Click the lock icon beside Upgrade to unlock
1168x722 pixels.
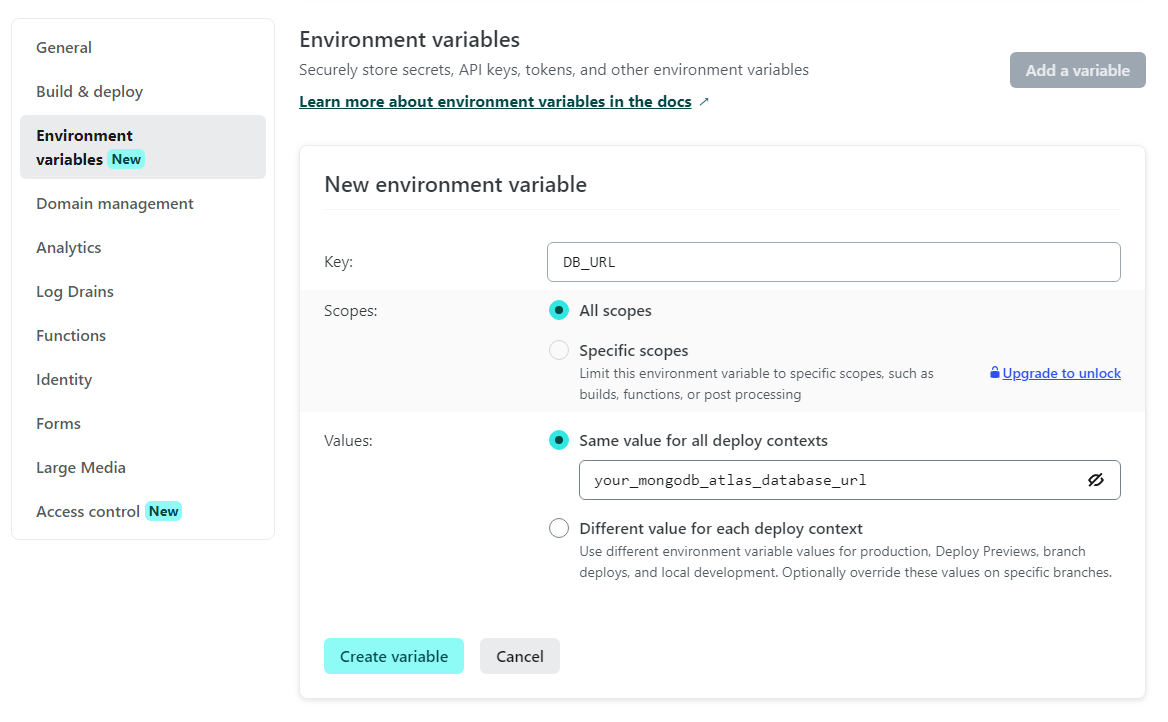[x=994, y=372]
